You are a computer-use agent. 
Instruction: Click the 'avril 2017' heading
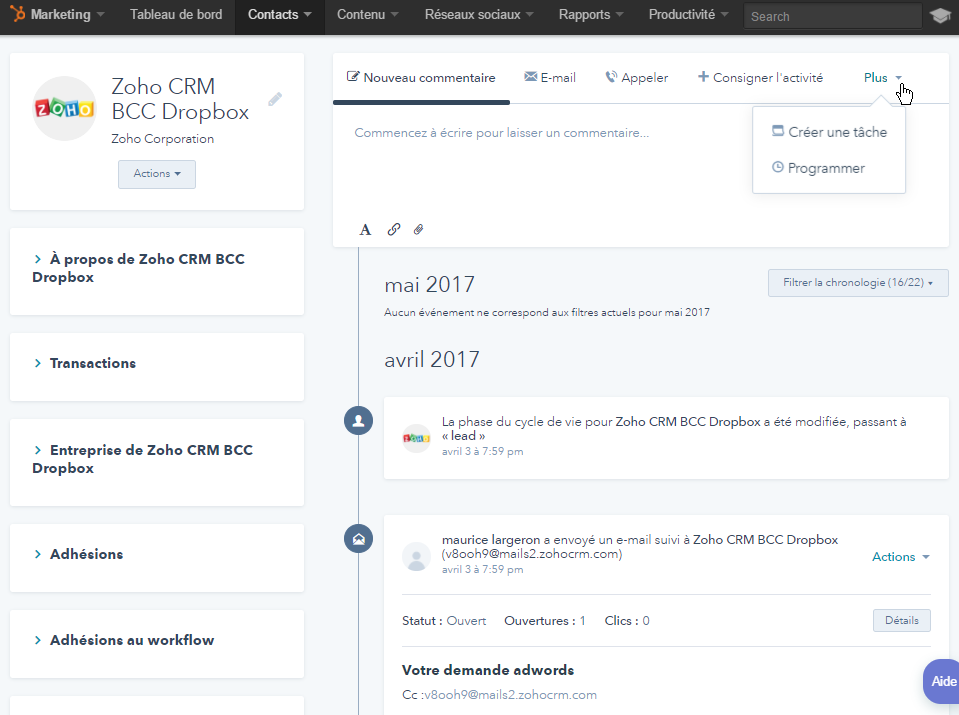tap(432, 360)
